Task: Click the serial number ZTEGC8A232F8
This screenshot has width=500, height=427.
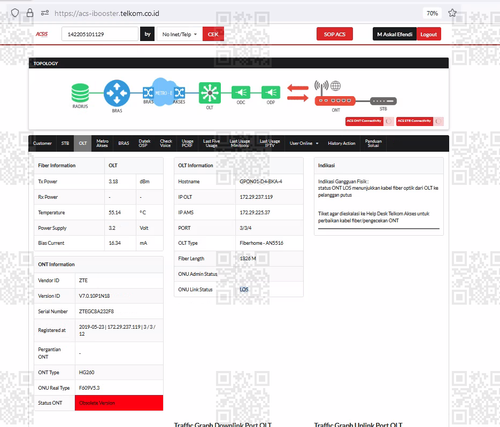Action: click(96, 311)
